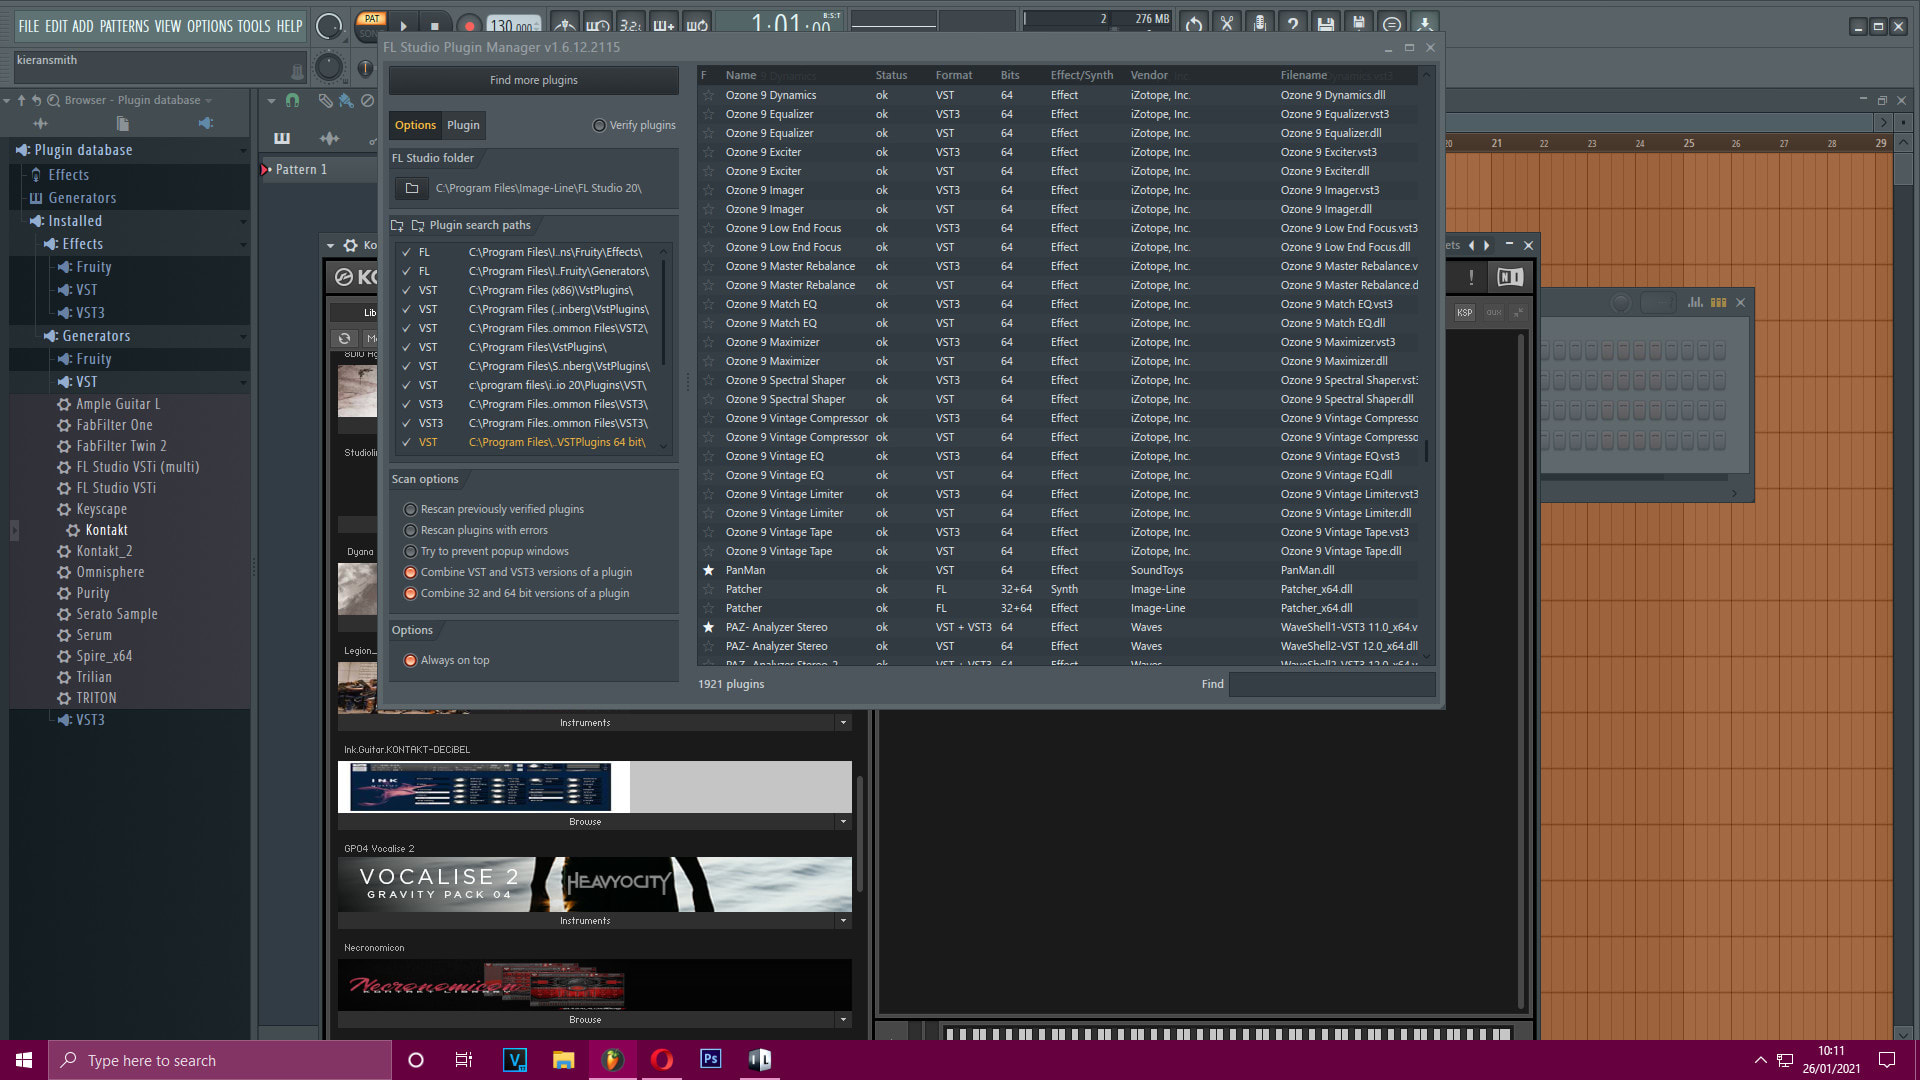
Task: Open the Necronomicon Browse dropdown arrow
Action: pyautogui.click(x=843, y=1020)
